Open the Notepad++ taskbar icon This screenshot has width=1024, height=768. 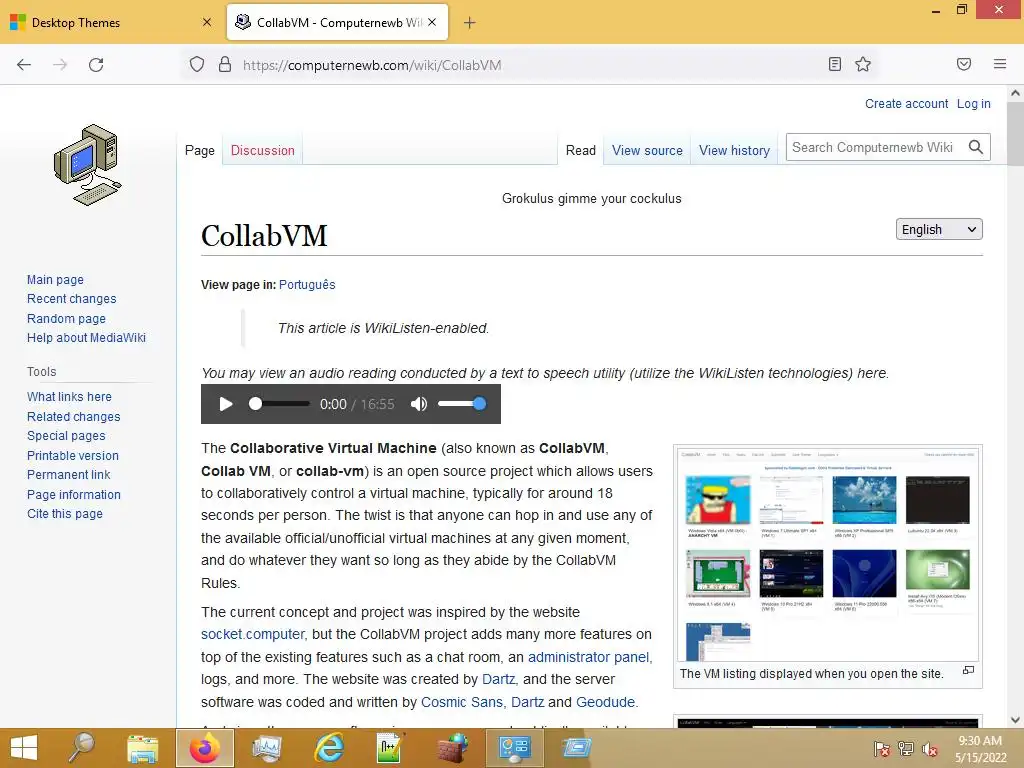[x=389, y=748]
